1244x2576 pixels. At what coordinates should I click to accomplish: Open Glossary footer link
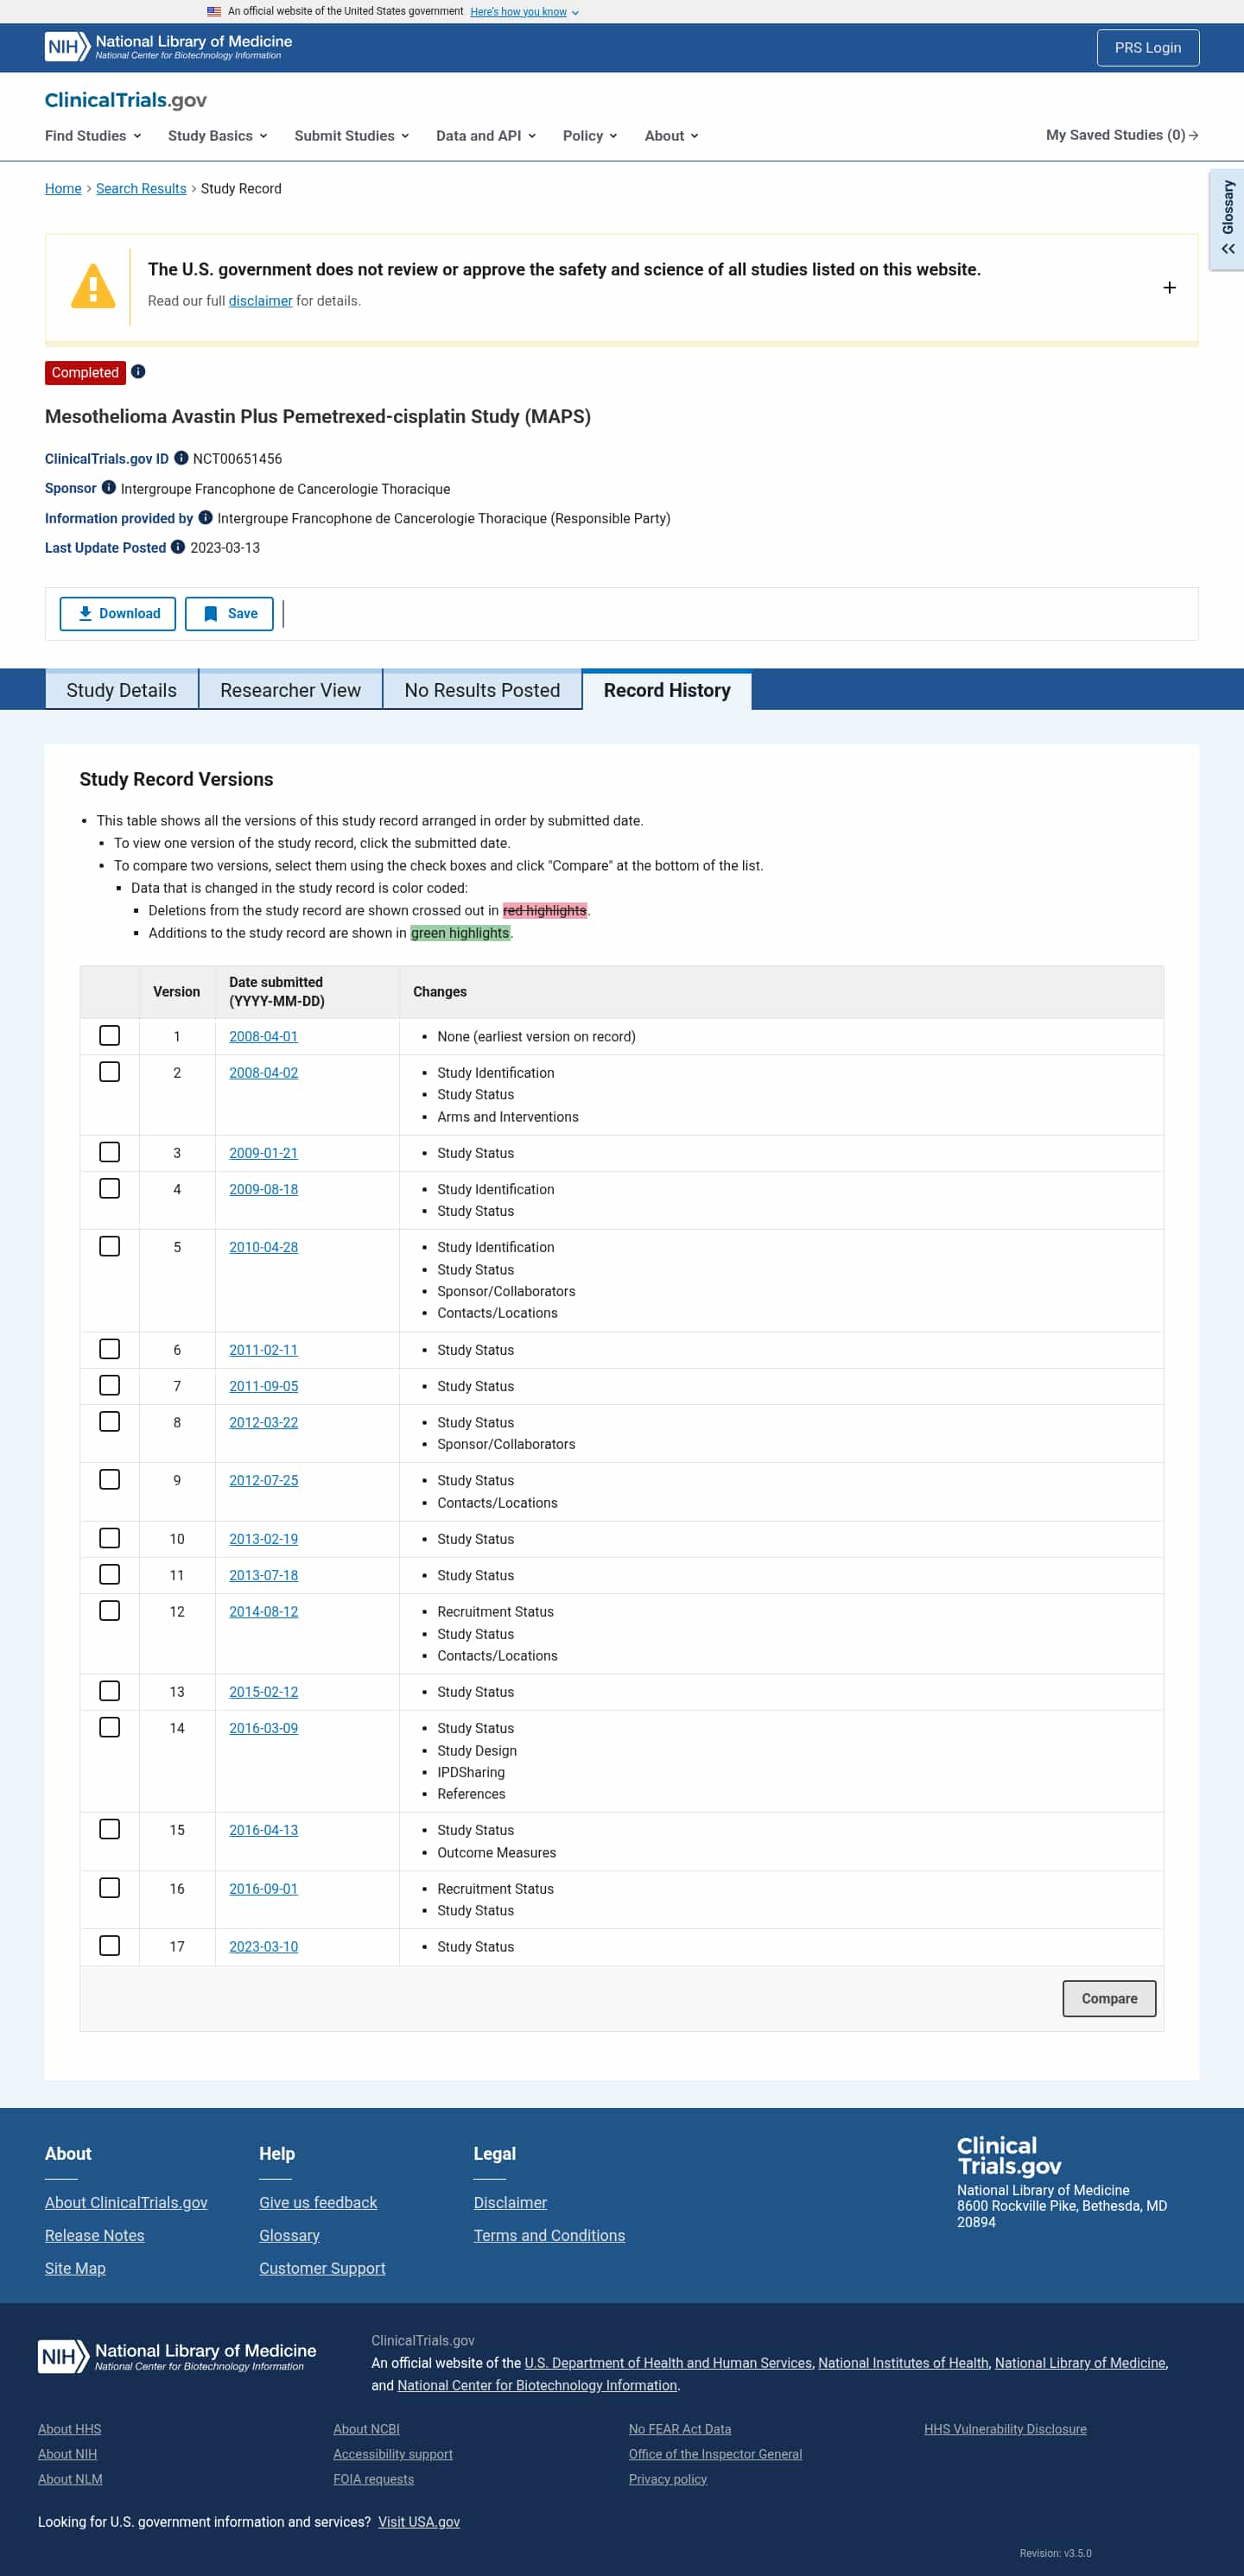pos(289,2235)
